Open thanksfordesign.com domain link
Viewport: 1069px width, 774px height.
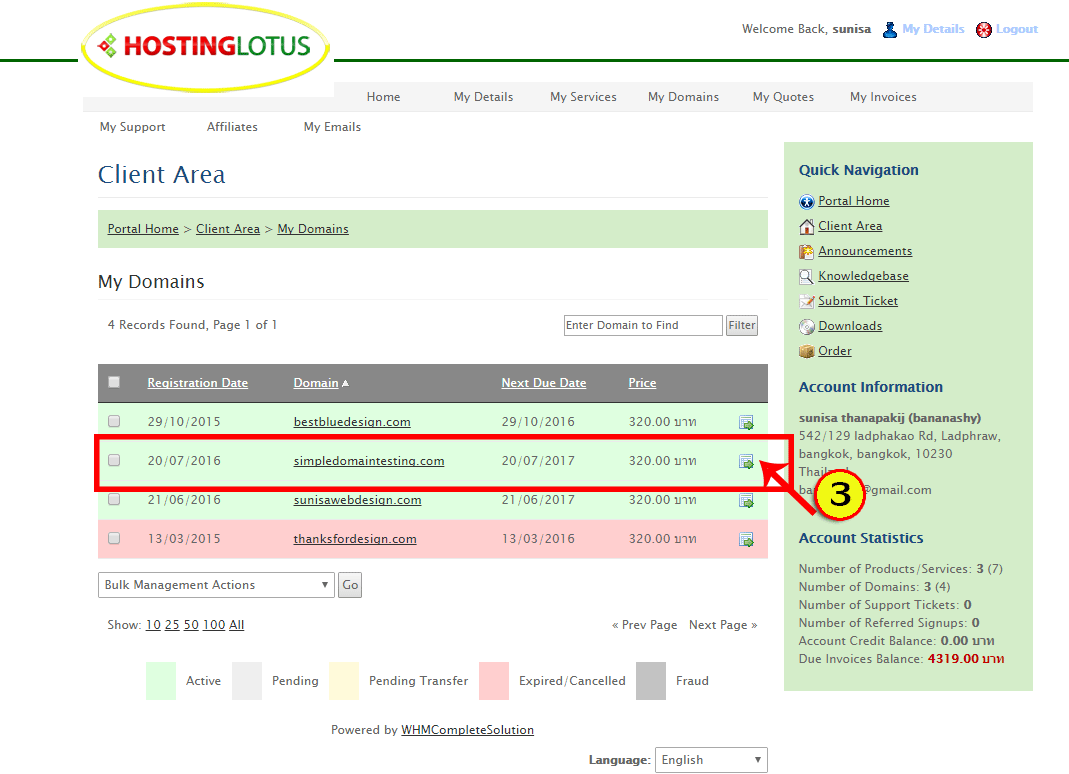pyautogui.click(x=355, y=539)
